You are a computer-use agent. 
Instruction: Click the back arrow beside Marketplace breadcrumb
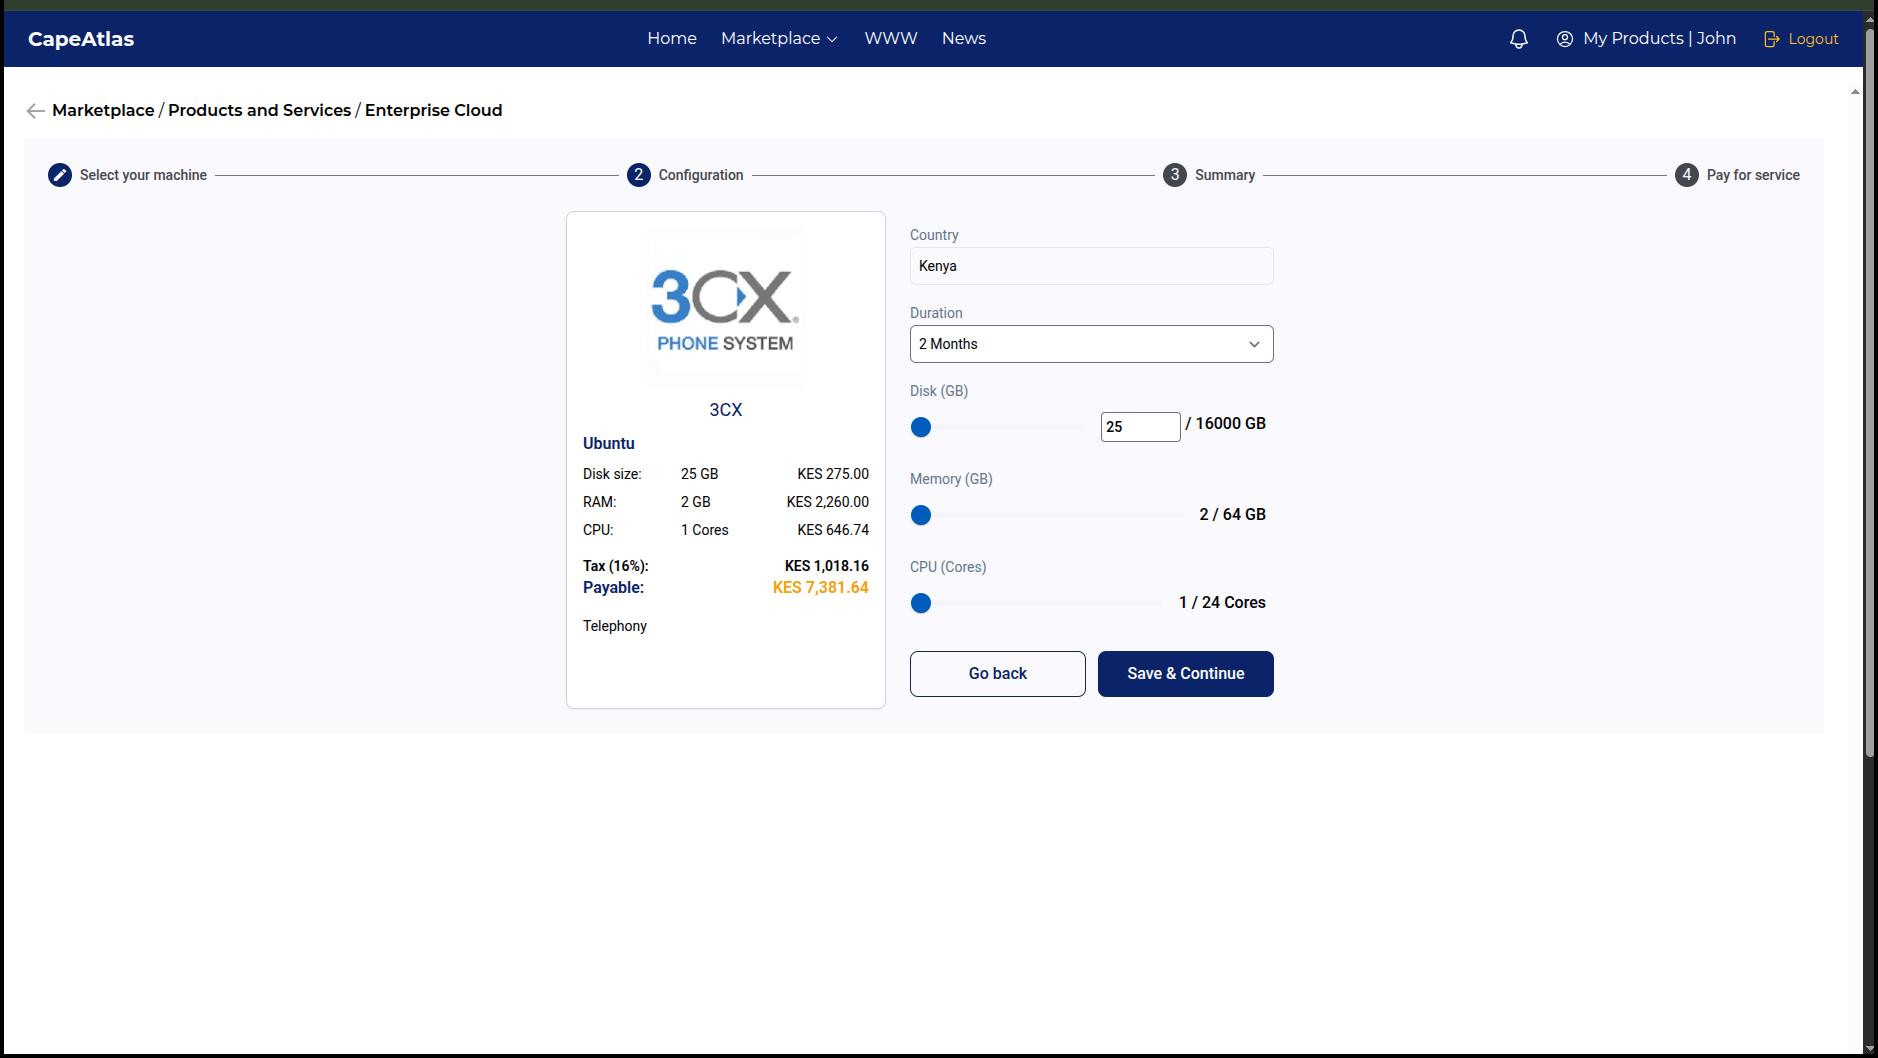(36, 111)
